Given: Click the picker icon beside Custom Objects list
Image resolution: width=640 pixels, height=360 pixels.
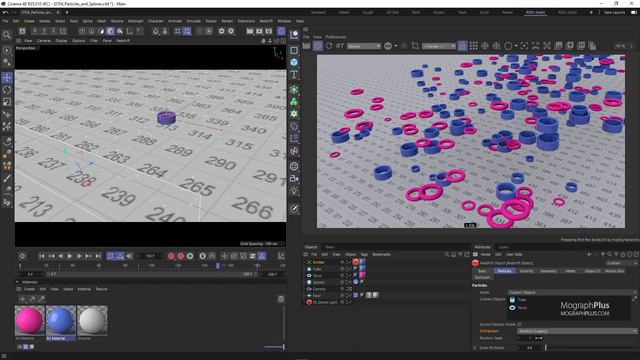Looking at the screenshot, I should (635, 299).
